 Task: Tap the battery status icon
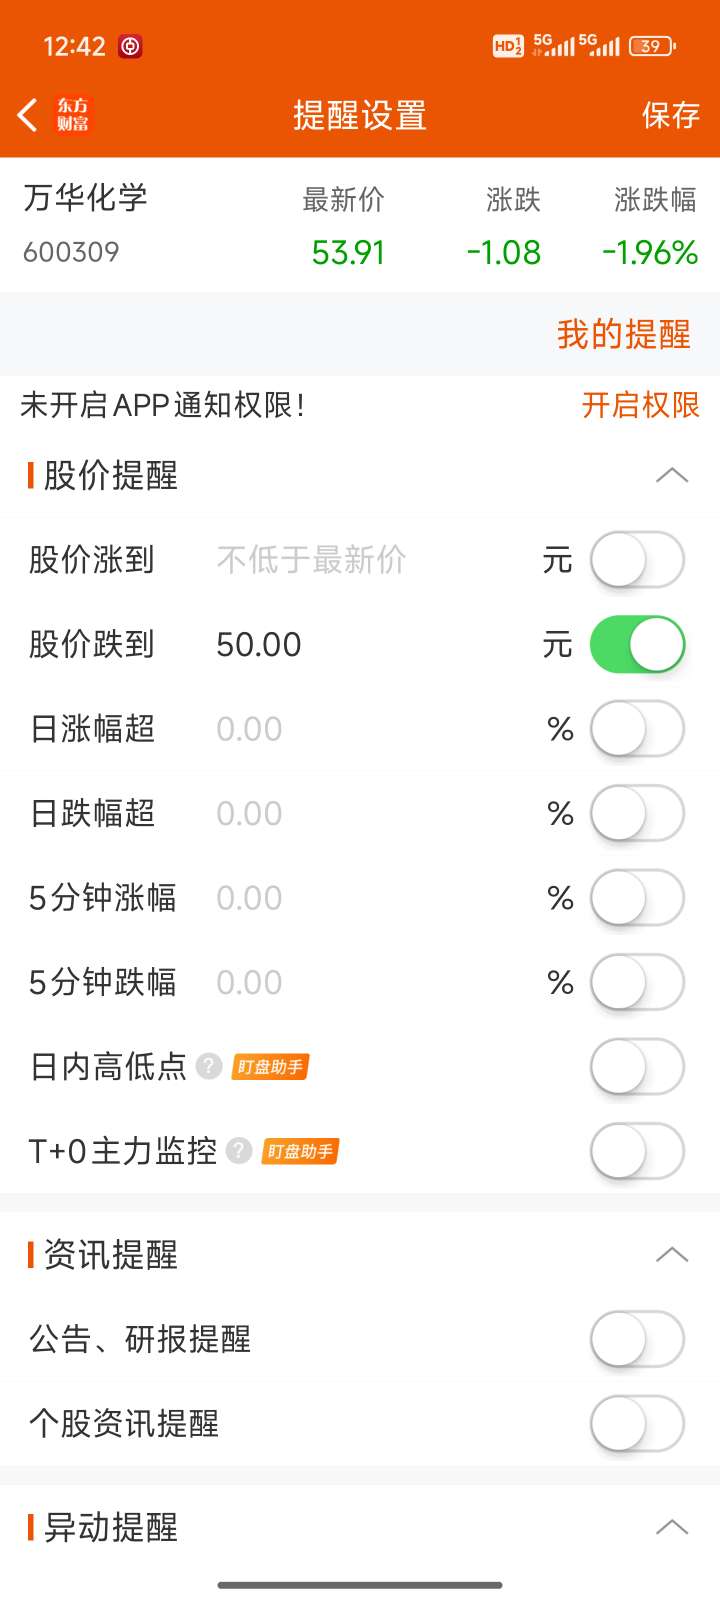[652, 46]
